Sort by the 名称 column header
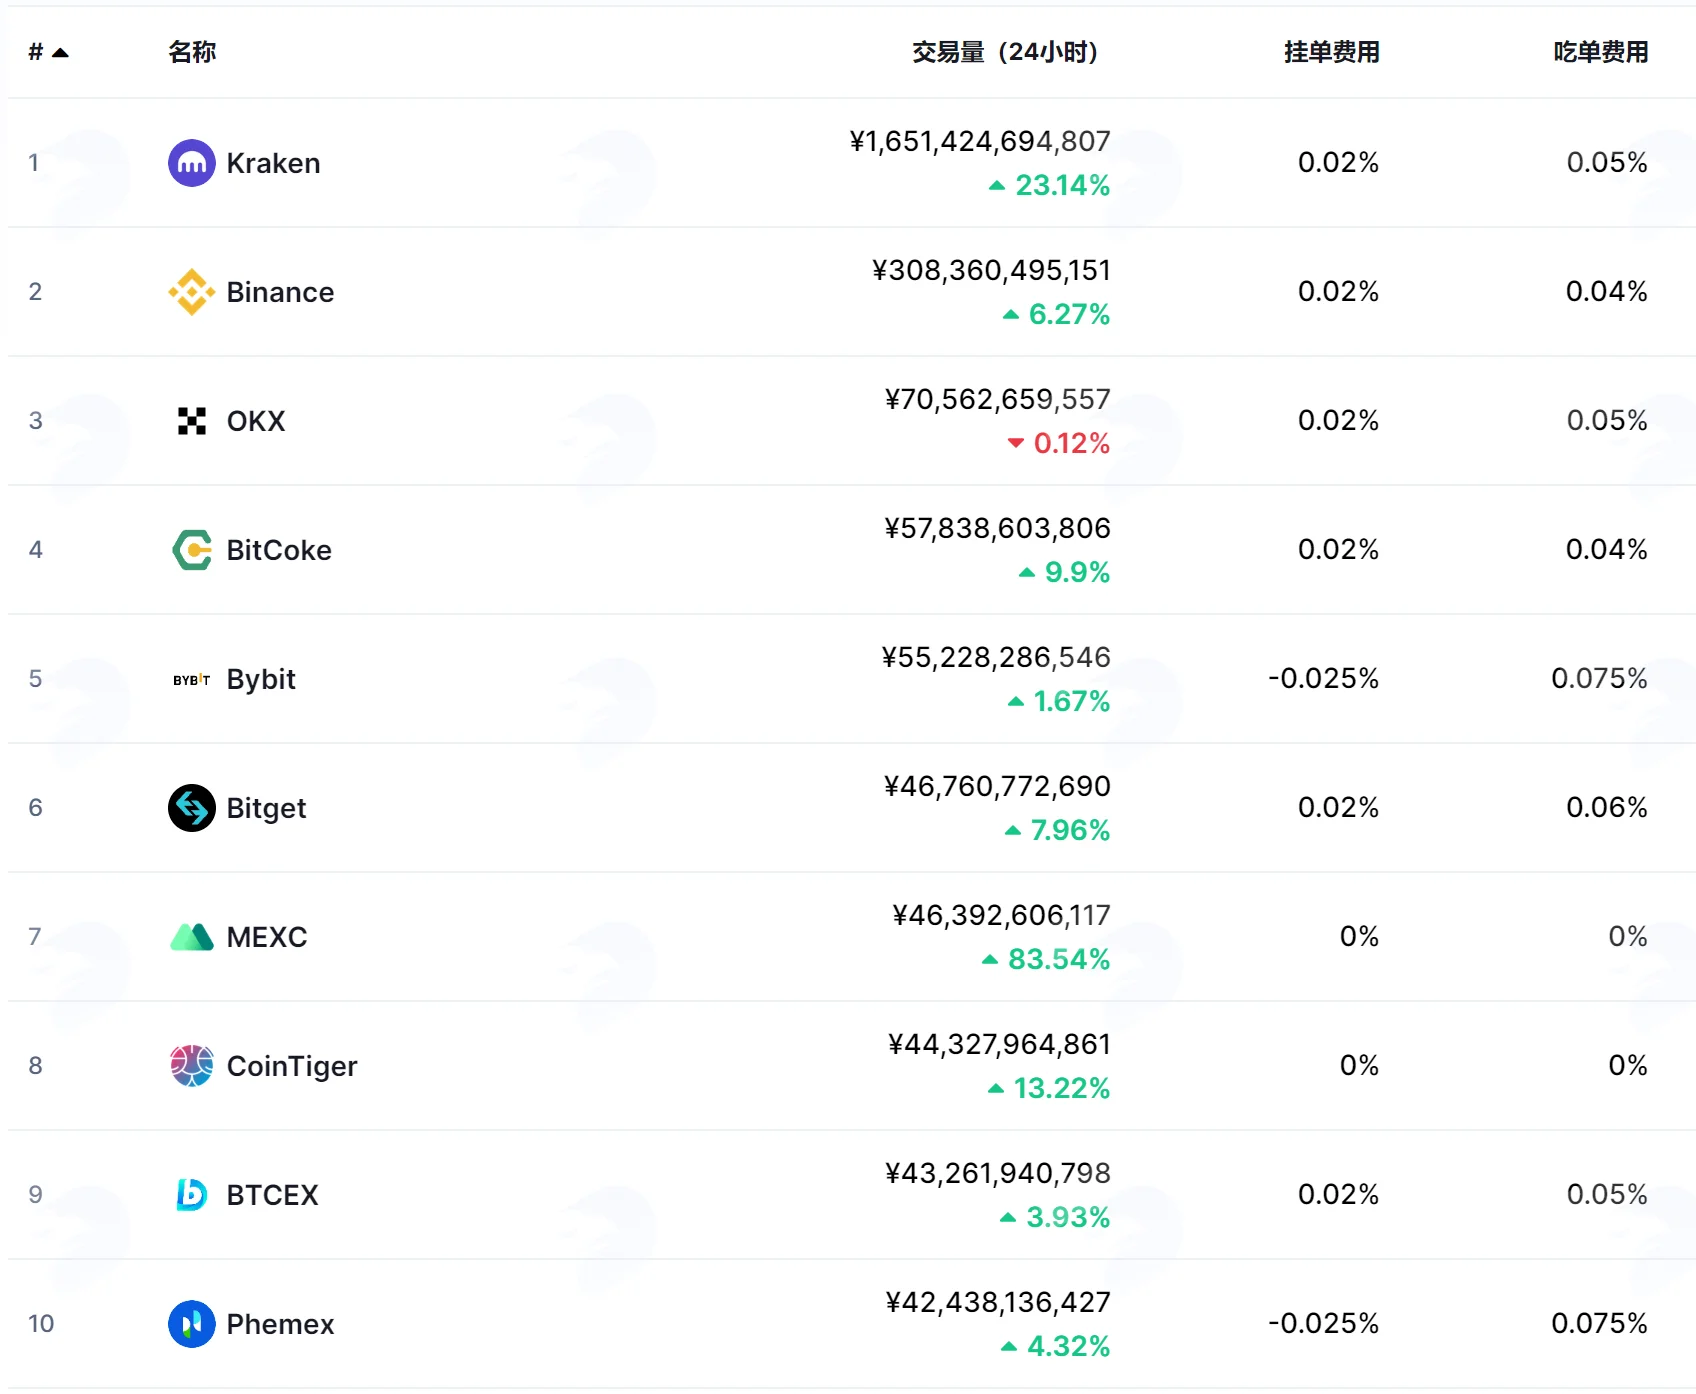 pos(192,52)
